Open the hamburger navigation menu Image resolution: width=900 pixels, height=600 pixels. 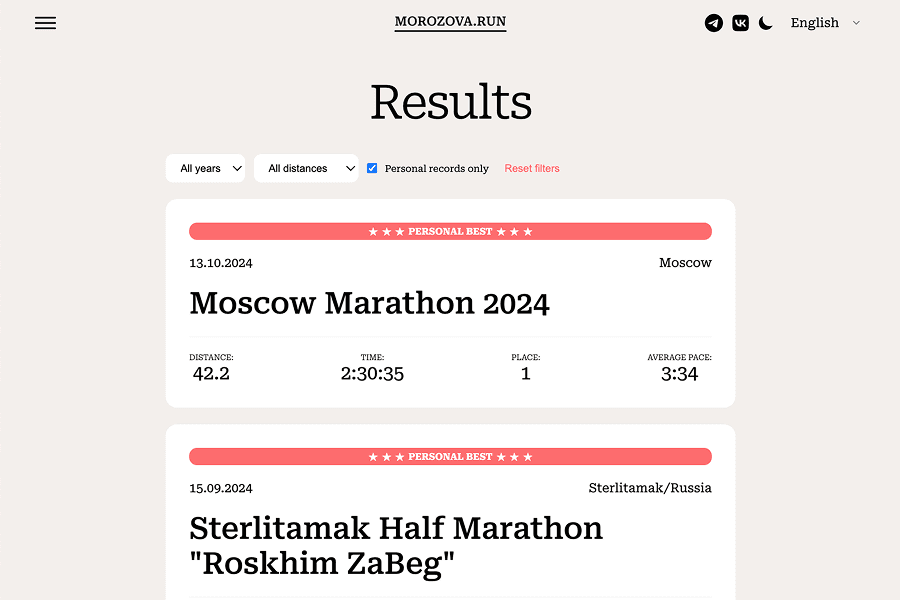[45, 23]
